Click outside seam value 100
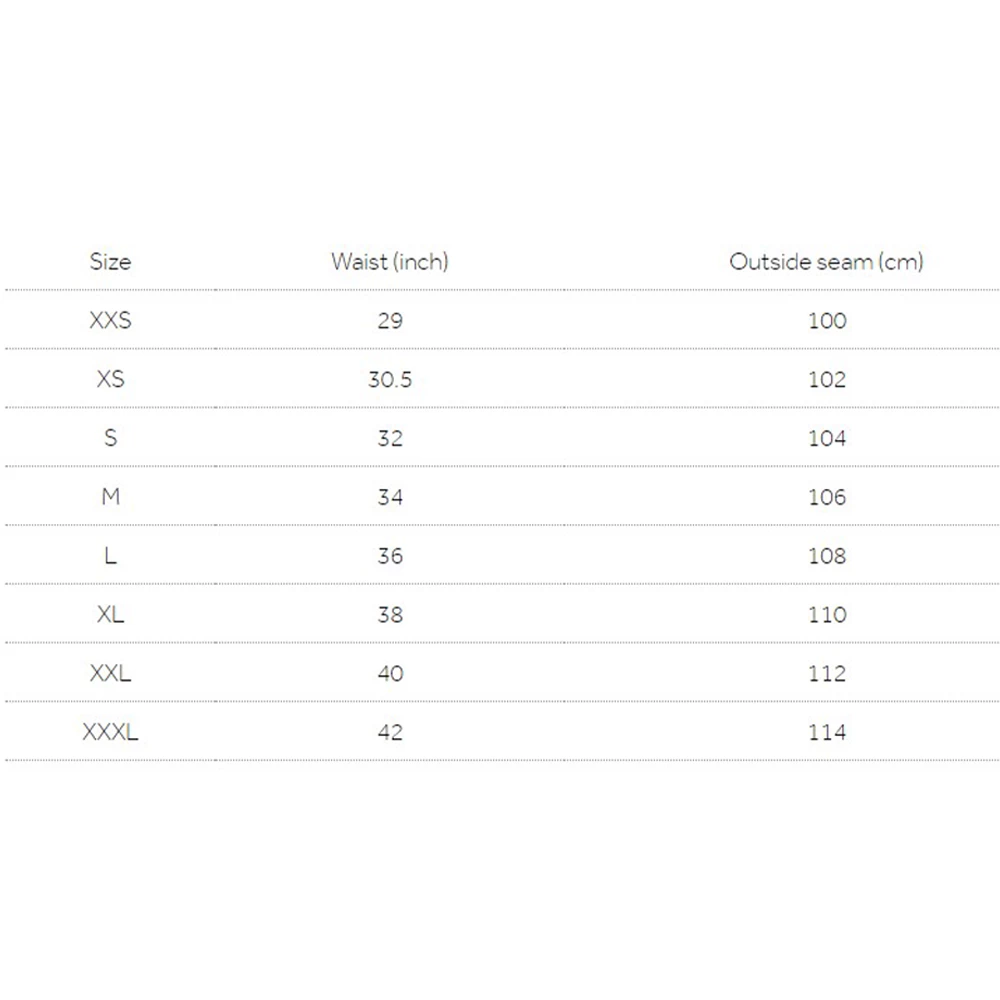Viewport: 1000px width, 1000px height. click(x=827, y=321)
